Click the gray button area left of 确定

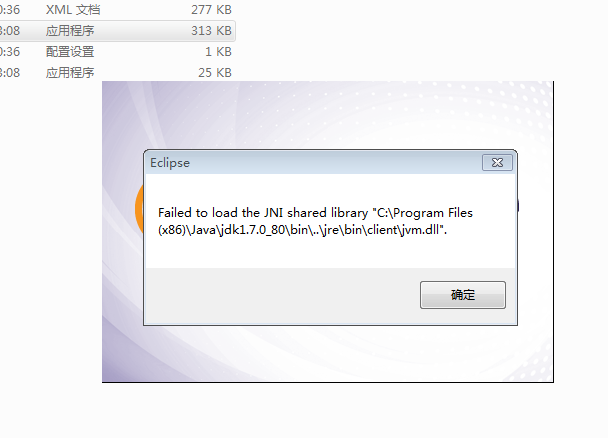282,295
